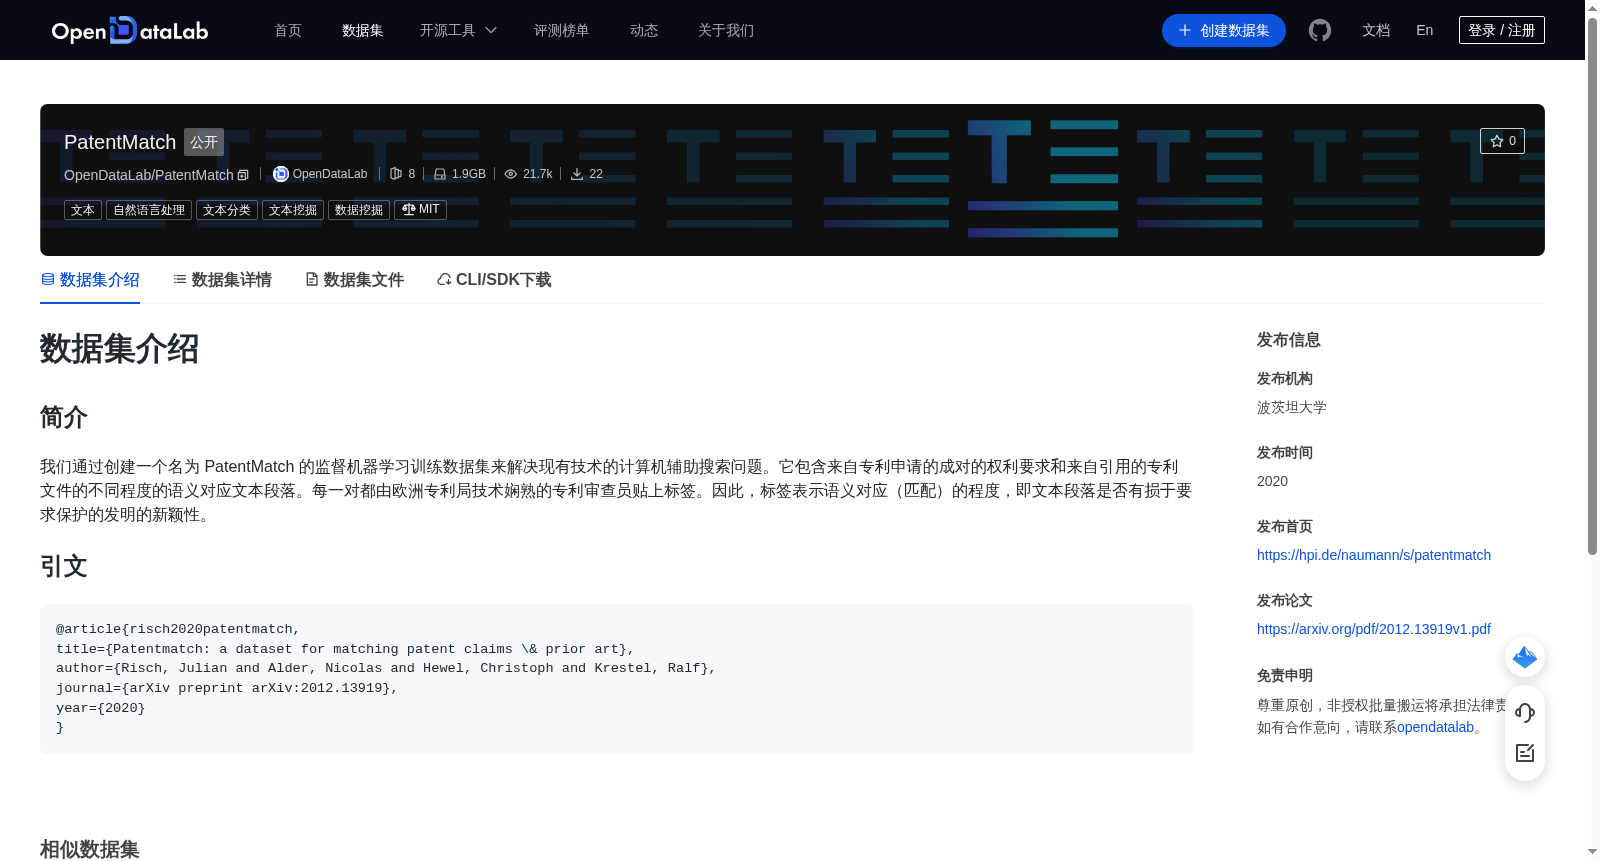This screenshot has width=1600, height=861.
Task: Star the PatentMatch dataset
Action: point(1502,141)
